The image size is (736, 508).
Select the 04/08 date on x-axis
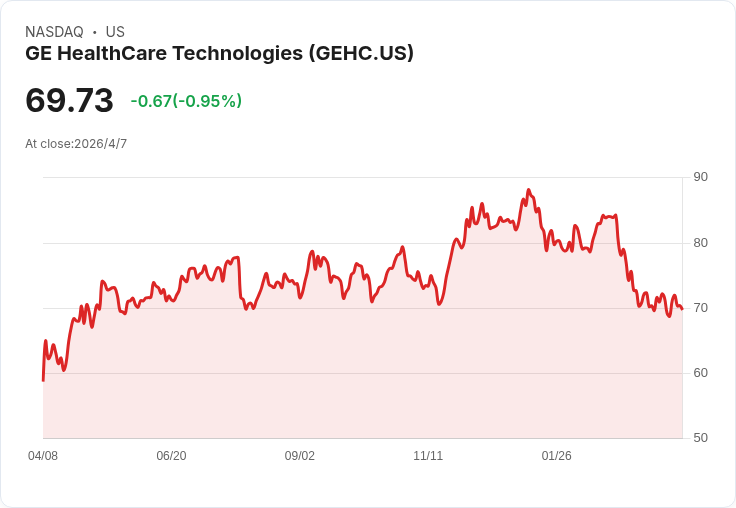43,456
